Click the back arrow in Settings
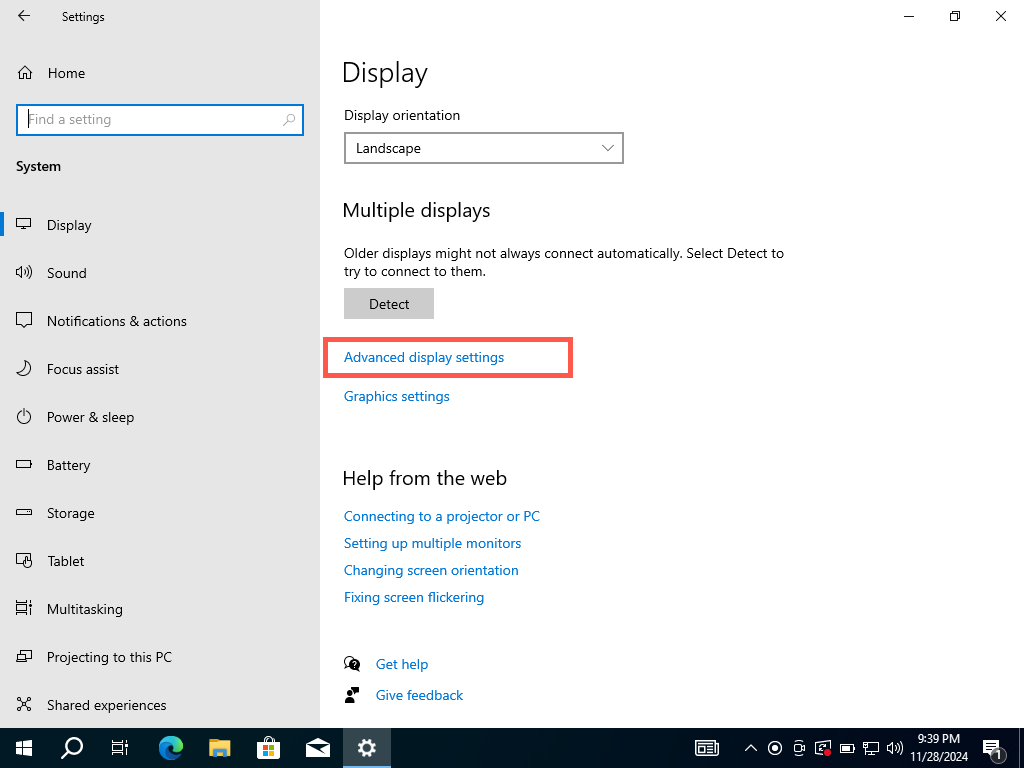The image size is (1024, 768). pos(24,17)
